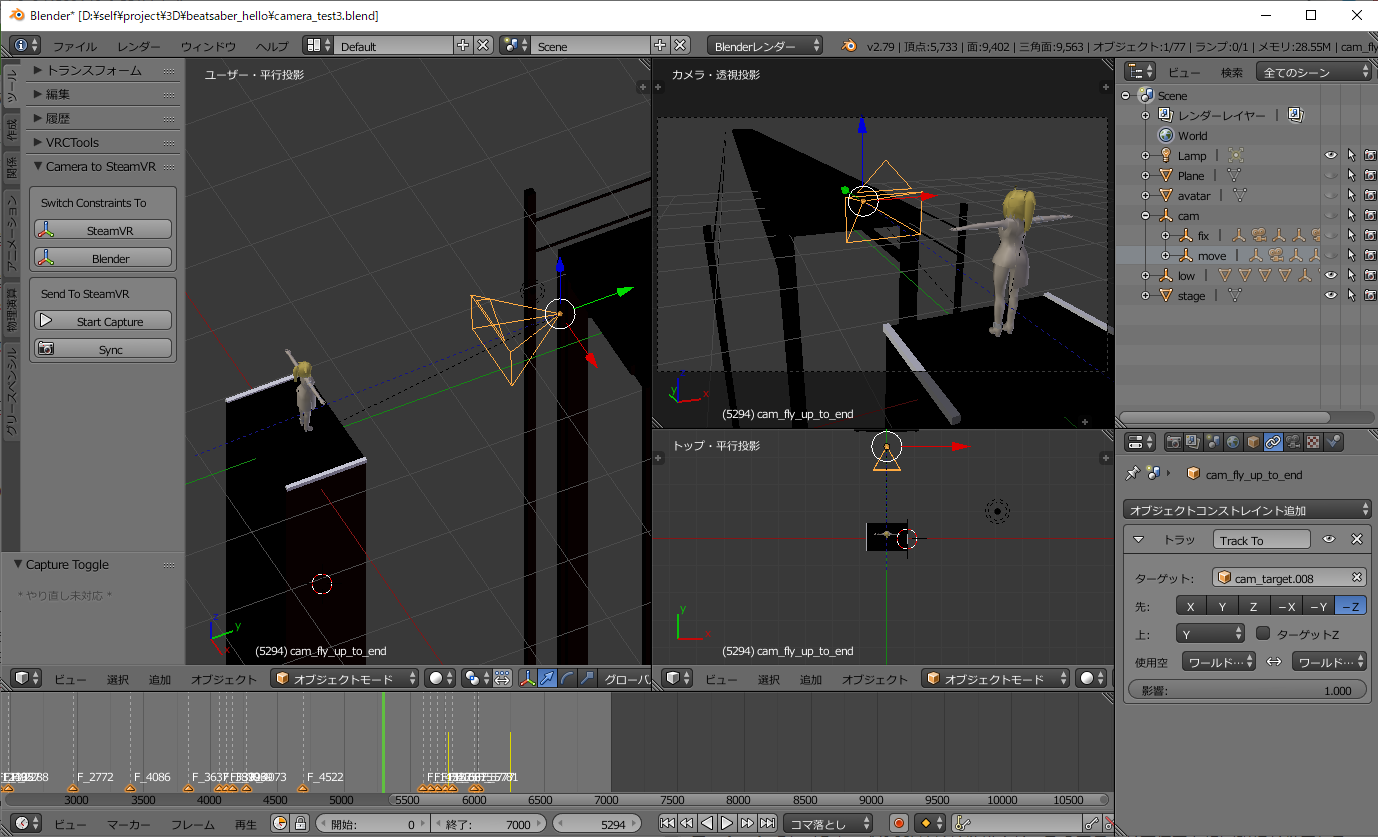Set the track axis to -Y
The height and width of the screenshot is (837, 1378).
point(1317,606)
